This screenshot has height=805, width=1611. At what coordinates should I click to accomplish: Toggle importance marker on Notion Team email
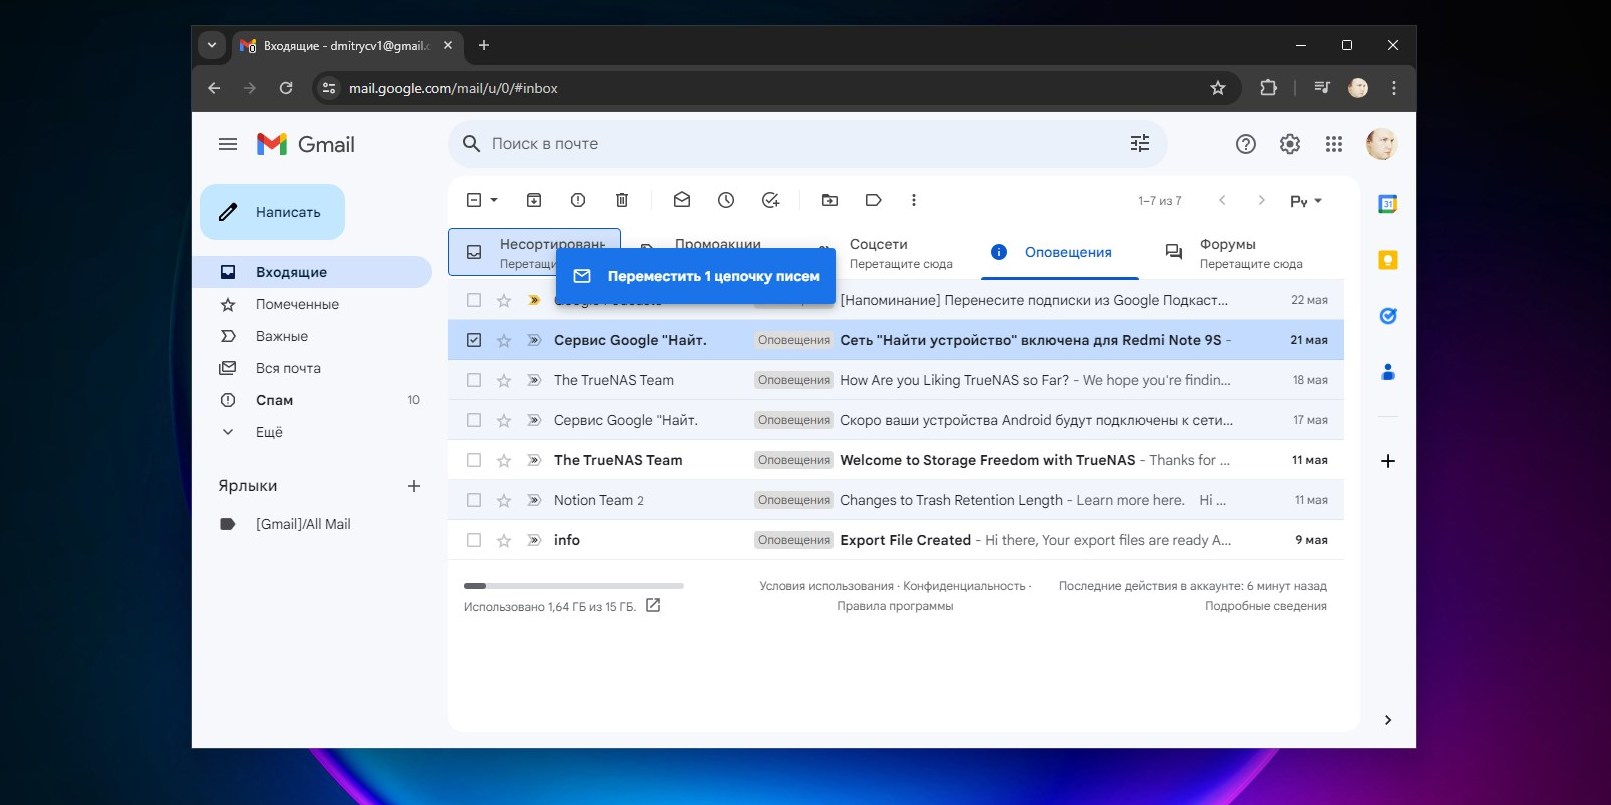(x=534, y=500)
